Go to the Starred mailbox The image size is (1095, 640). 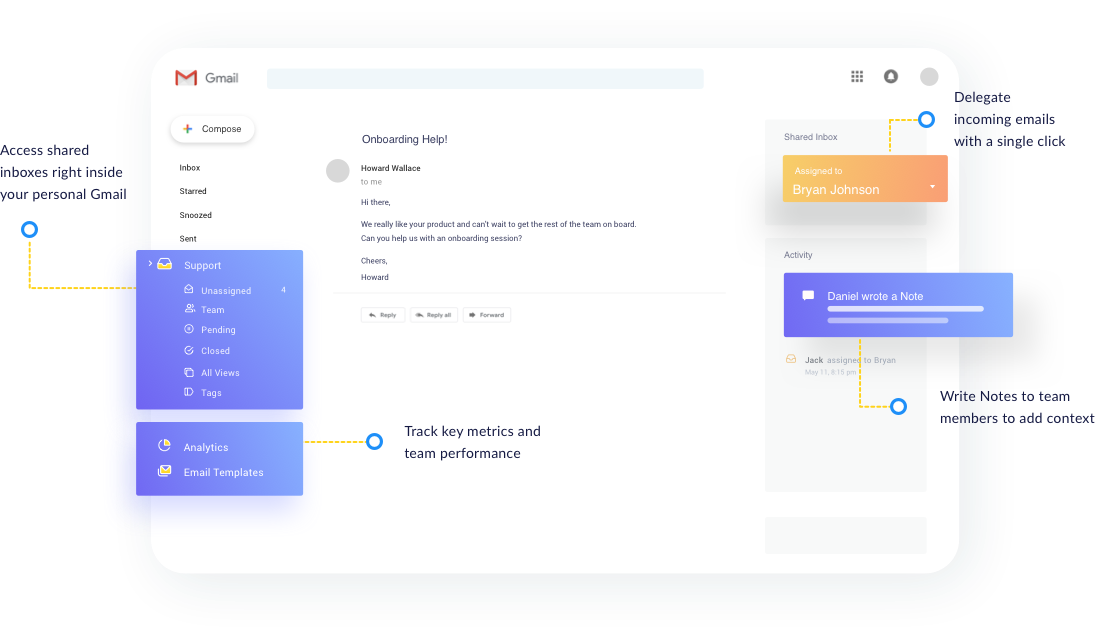pyautogui.click(x=193, y=191)
